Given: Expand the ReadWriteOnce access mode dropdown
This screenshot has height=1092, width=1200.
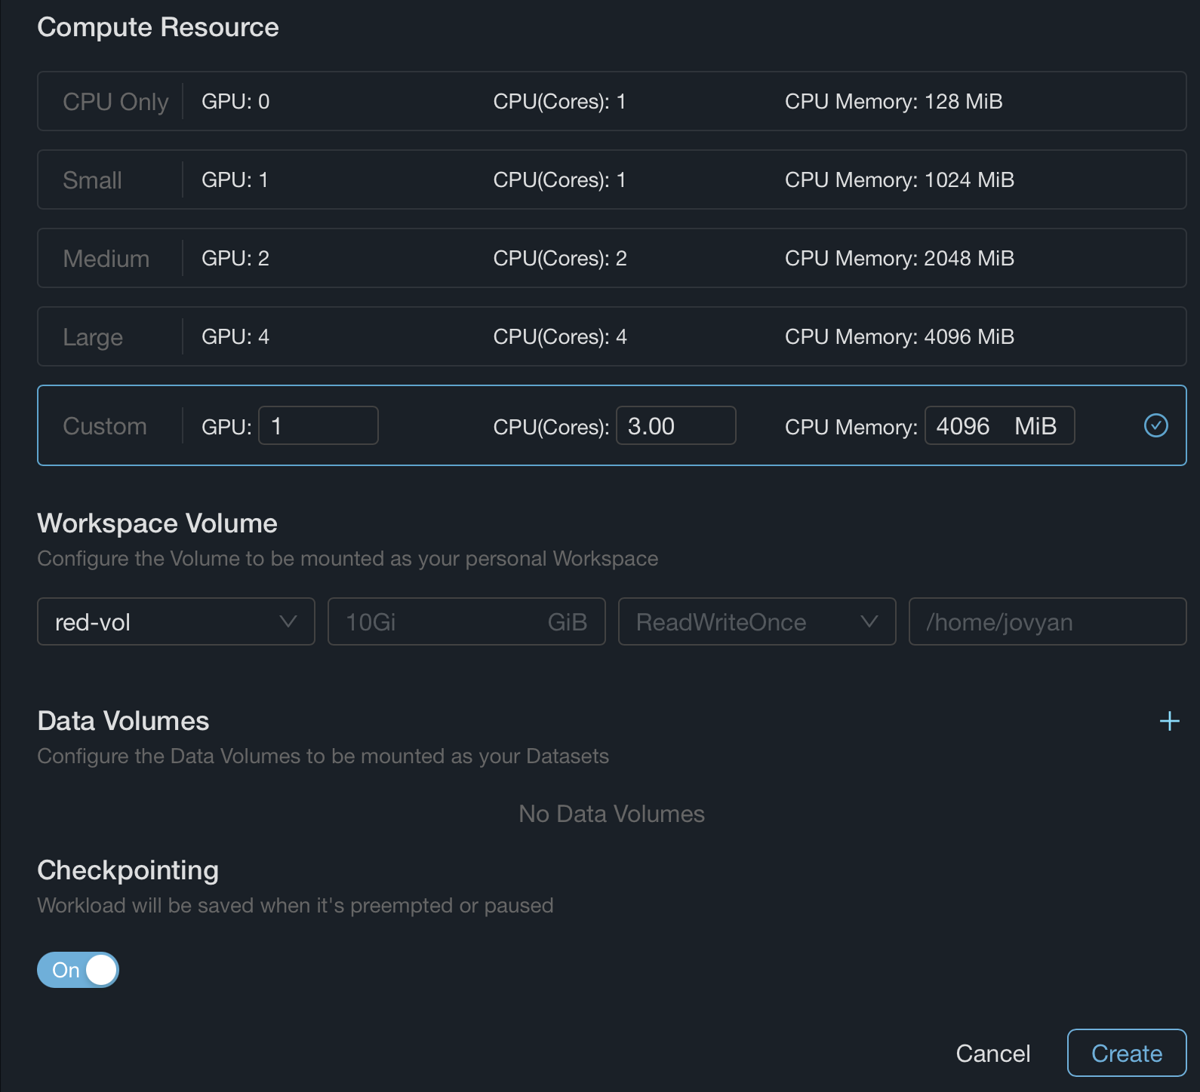Looking at the screenshot, I should [756, 622].
